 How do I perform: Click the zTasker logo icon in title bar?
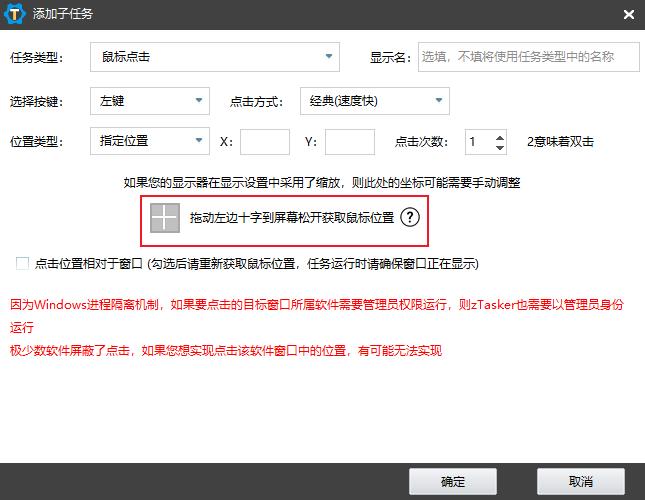click(14, 14)
